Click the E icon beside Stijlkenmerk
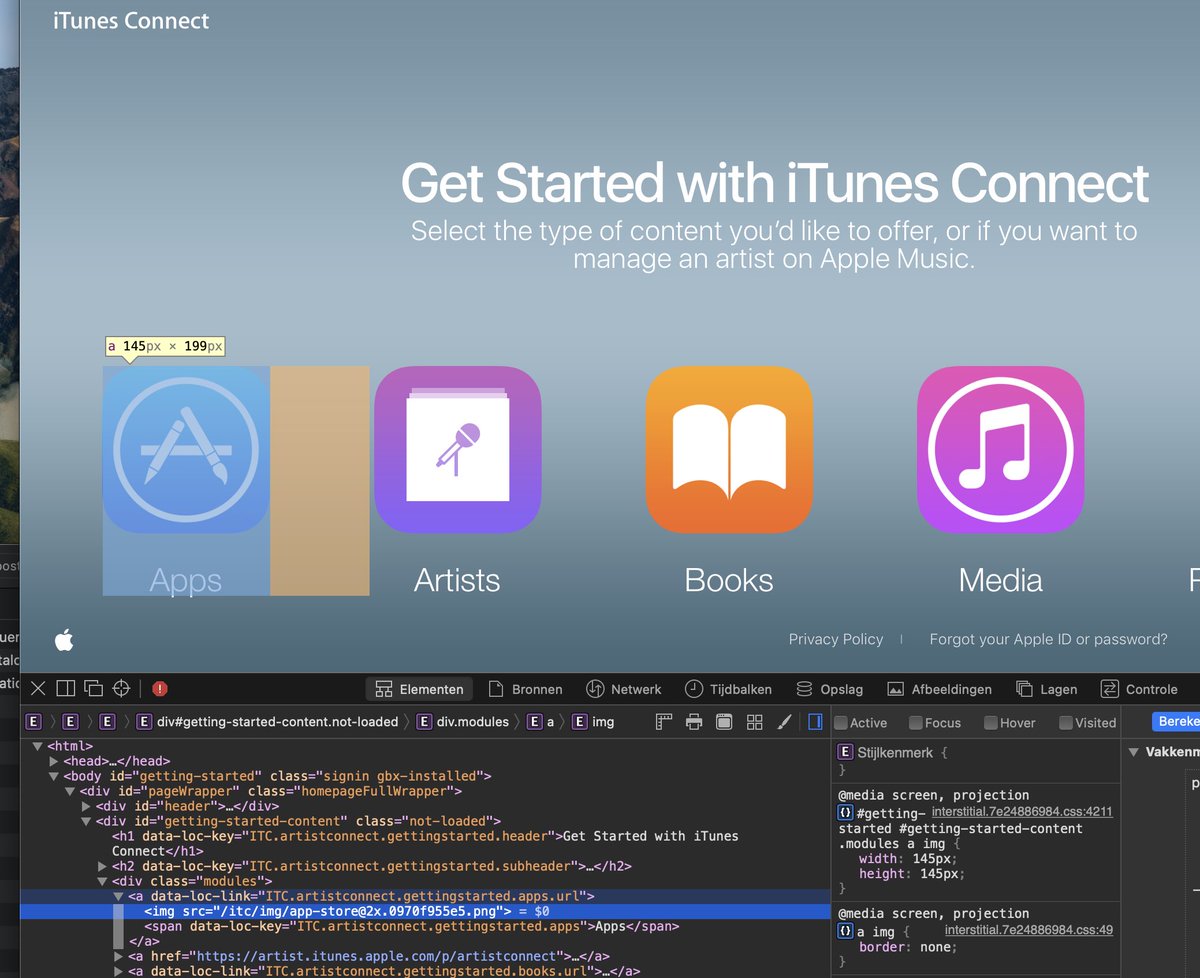This screenshot has height=978, width=1200. [x=845, y=752]
